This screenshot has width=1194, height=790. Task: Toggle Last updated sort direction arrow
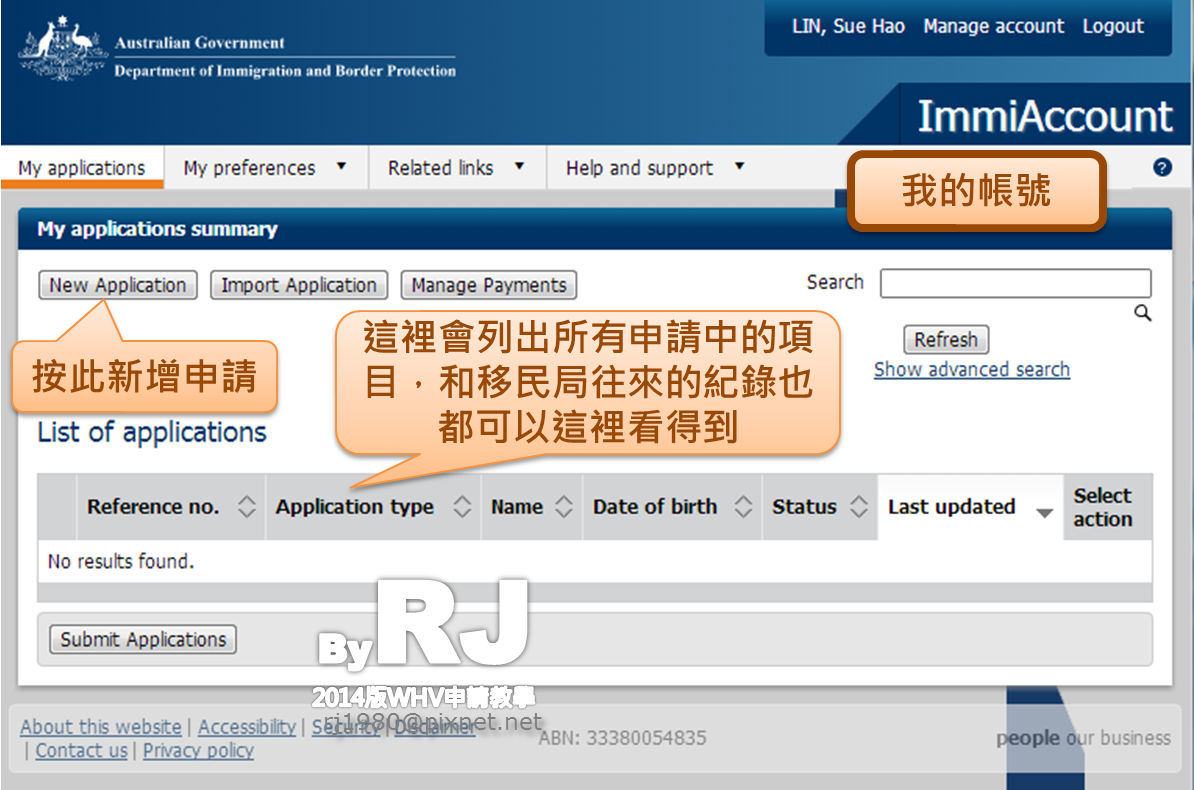1045,513
